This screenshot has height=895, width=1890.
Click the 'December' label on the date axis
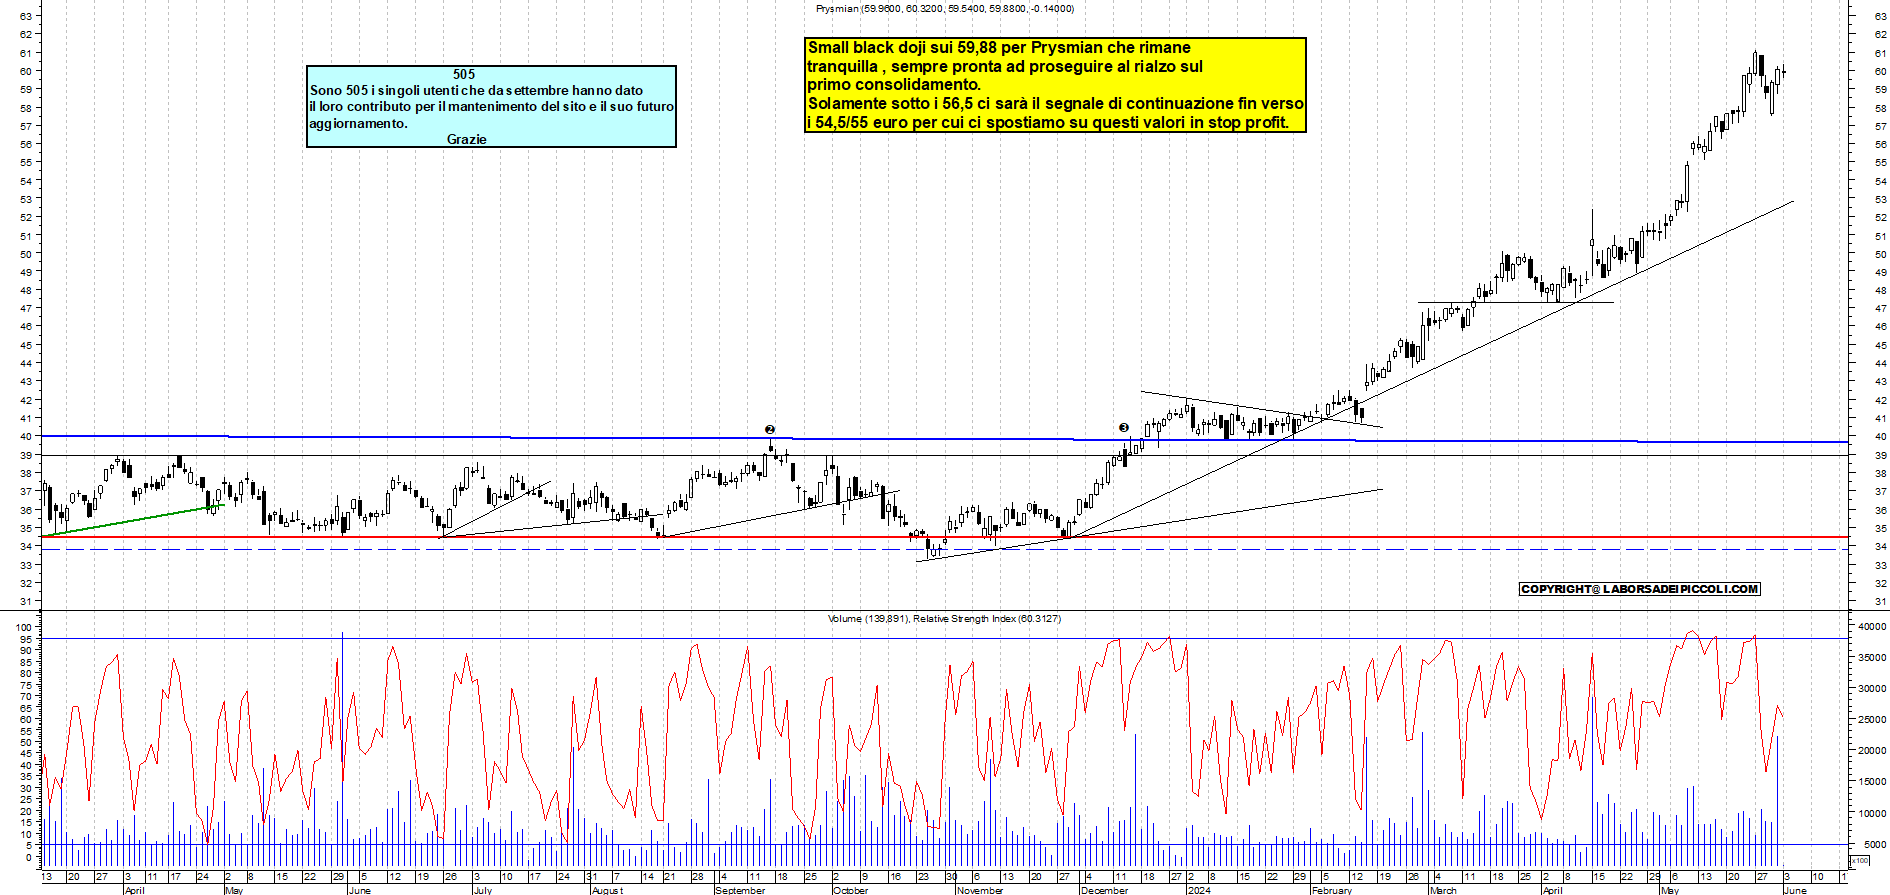(x=1104, y=890)
